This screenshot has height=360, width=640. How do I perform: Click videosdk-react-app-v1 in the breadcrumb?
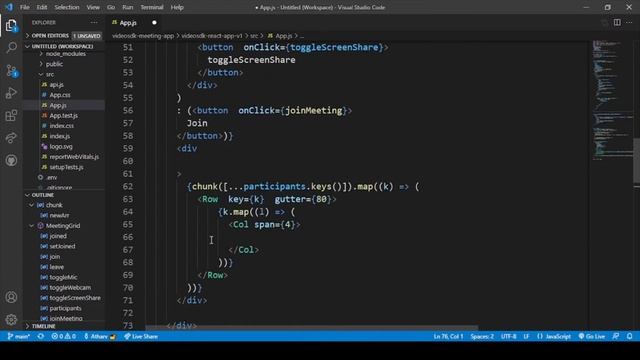click(x=211, y=36)
